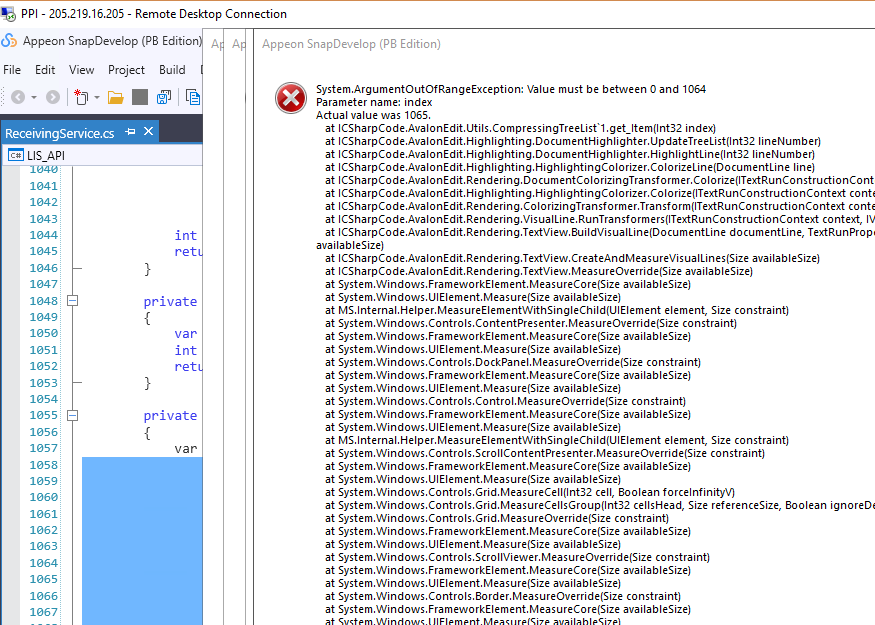Open the View menu
875x625 pixels.
(82, 70)
